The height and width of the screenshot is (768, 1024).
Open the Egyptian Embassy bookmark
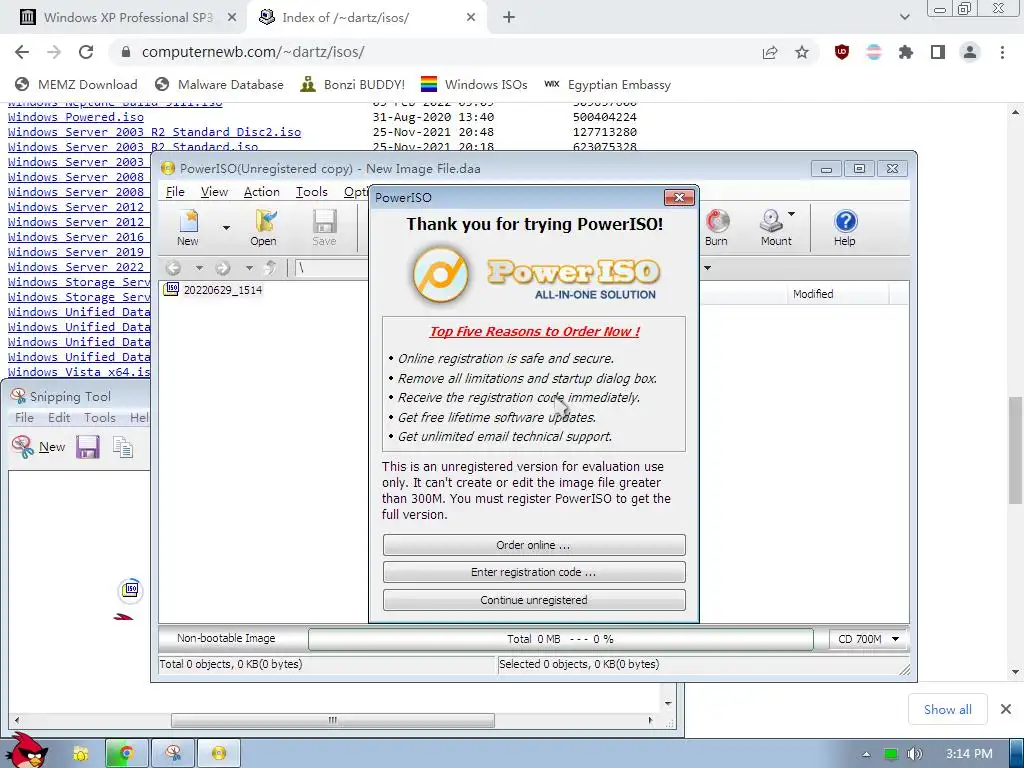(608, 84)
